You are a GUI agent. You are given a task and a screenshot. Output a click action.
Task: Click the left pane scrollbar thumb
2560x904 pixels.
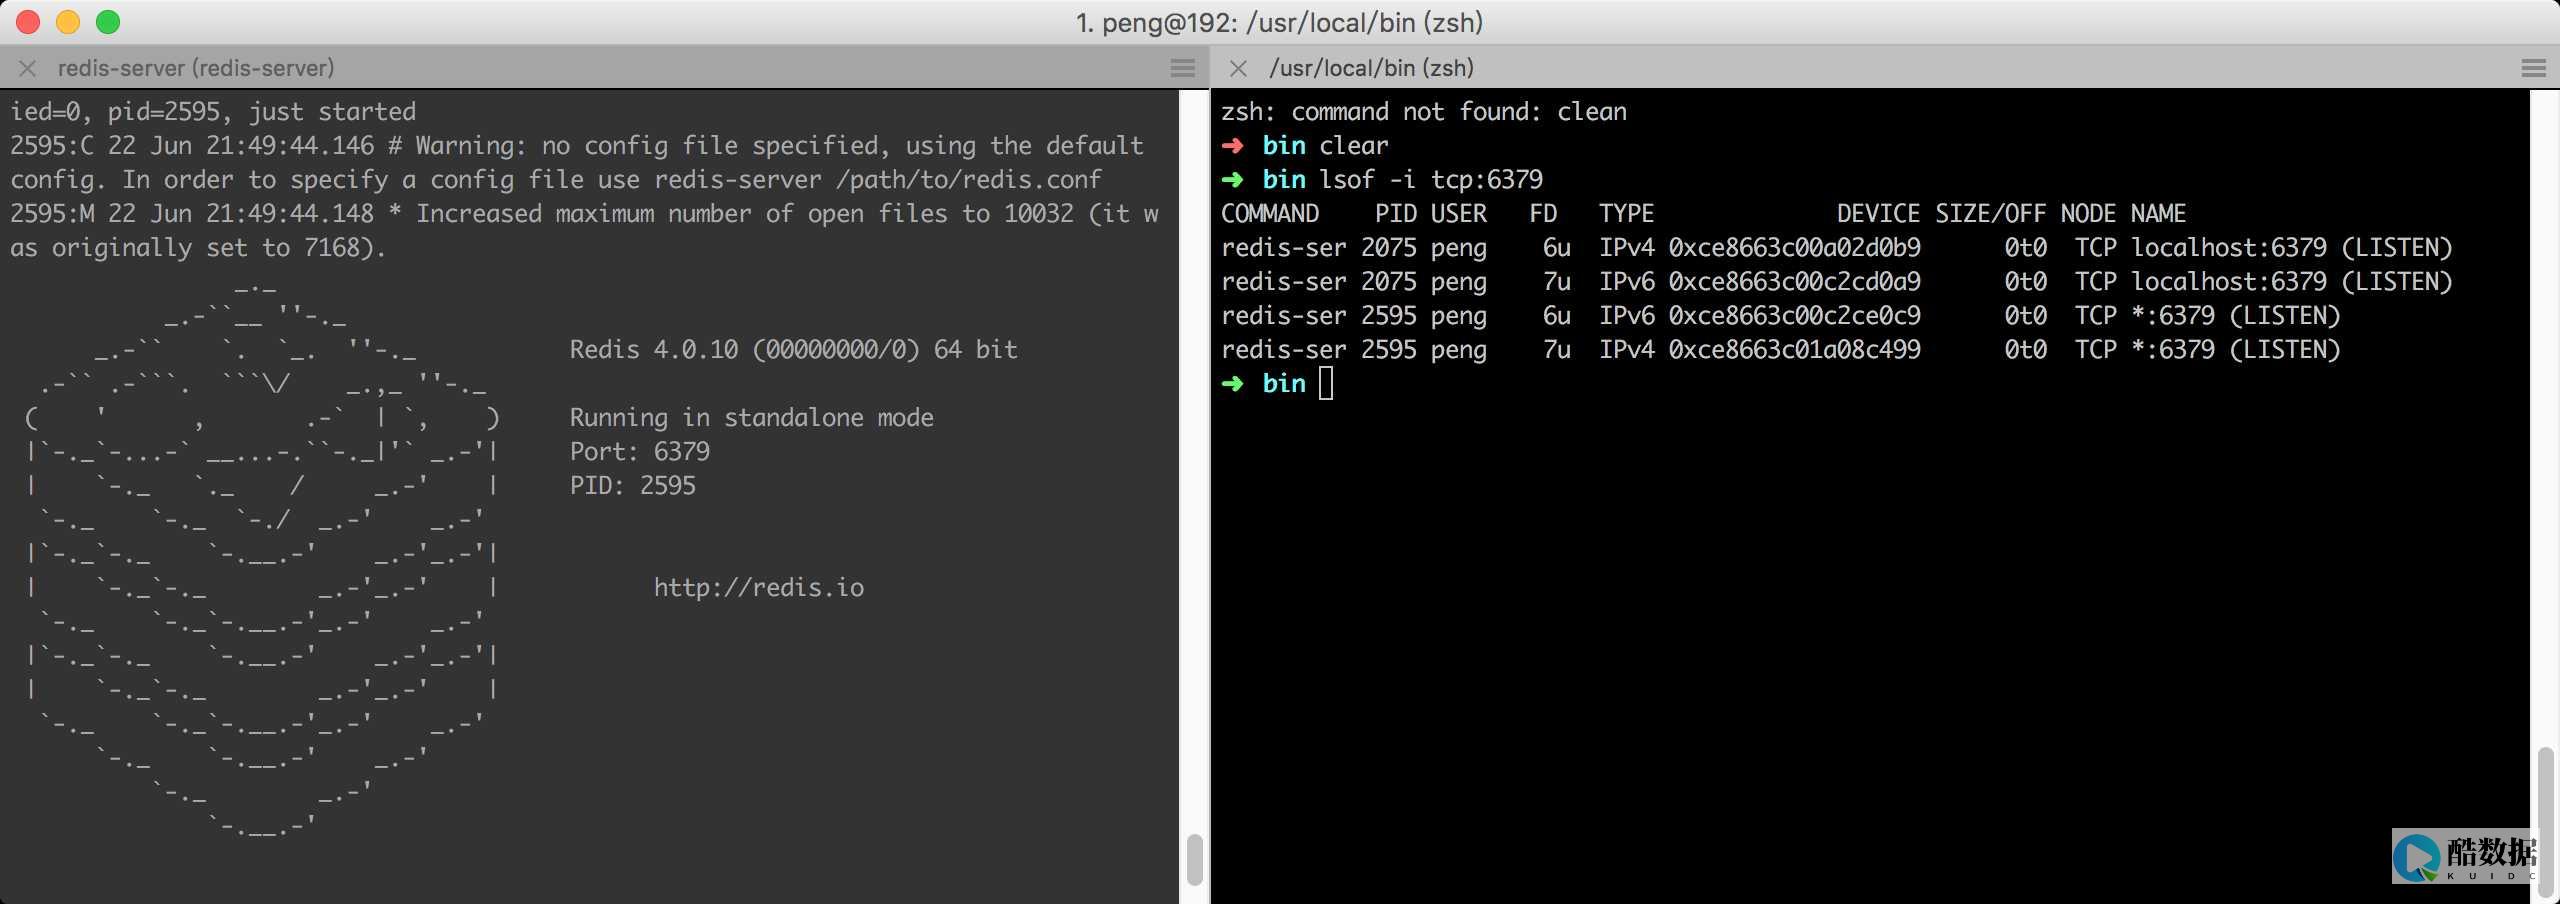tap(1194, 859)
